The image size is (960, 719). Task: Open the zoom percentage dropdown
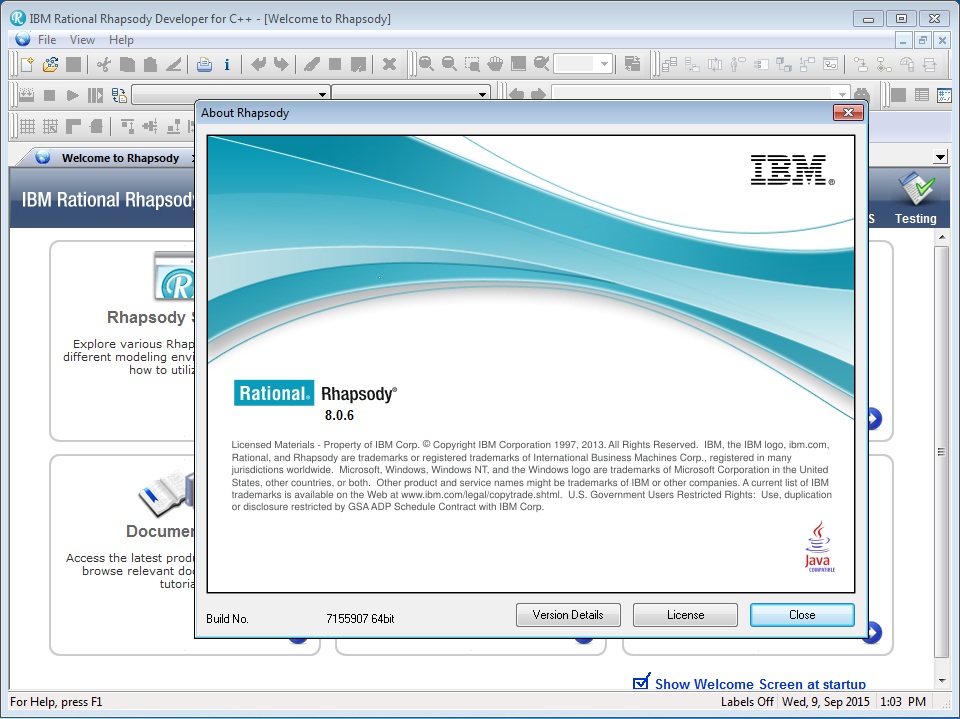tap(604, 64)
